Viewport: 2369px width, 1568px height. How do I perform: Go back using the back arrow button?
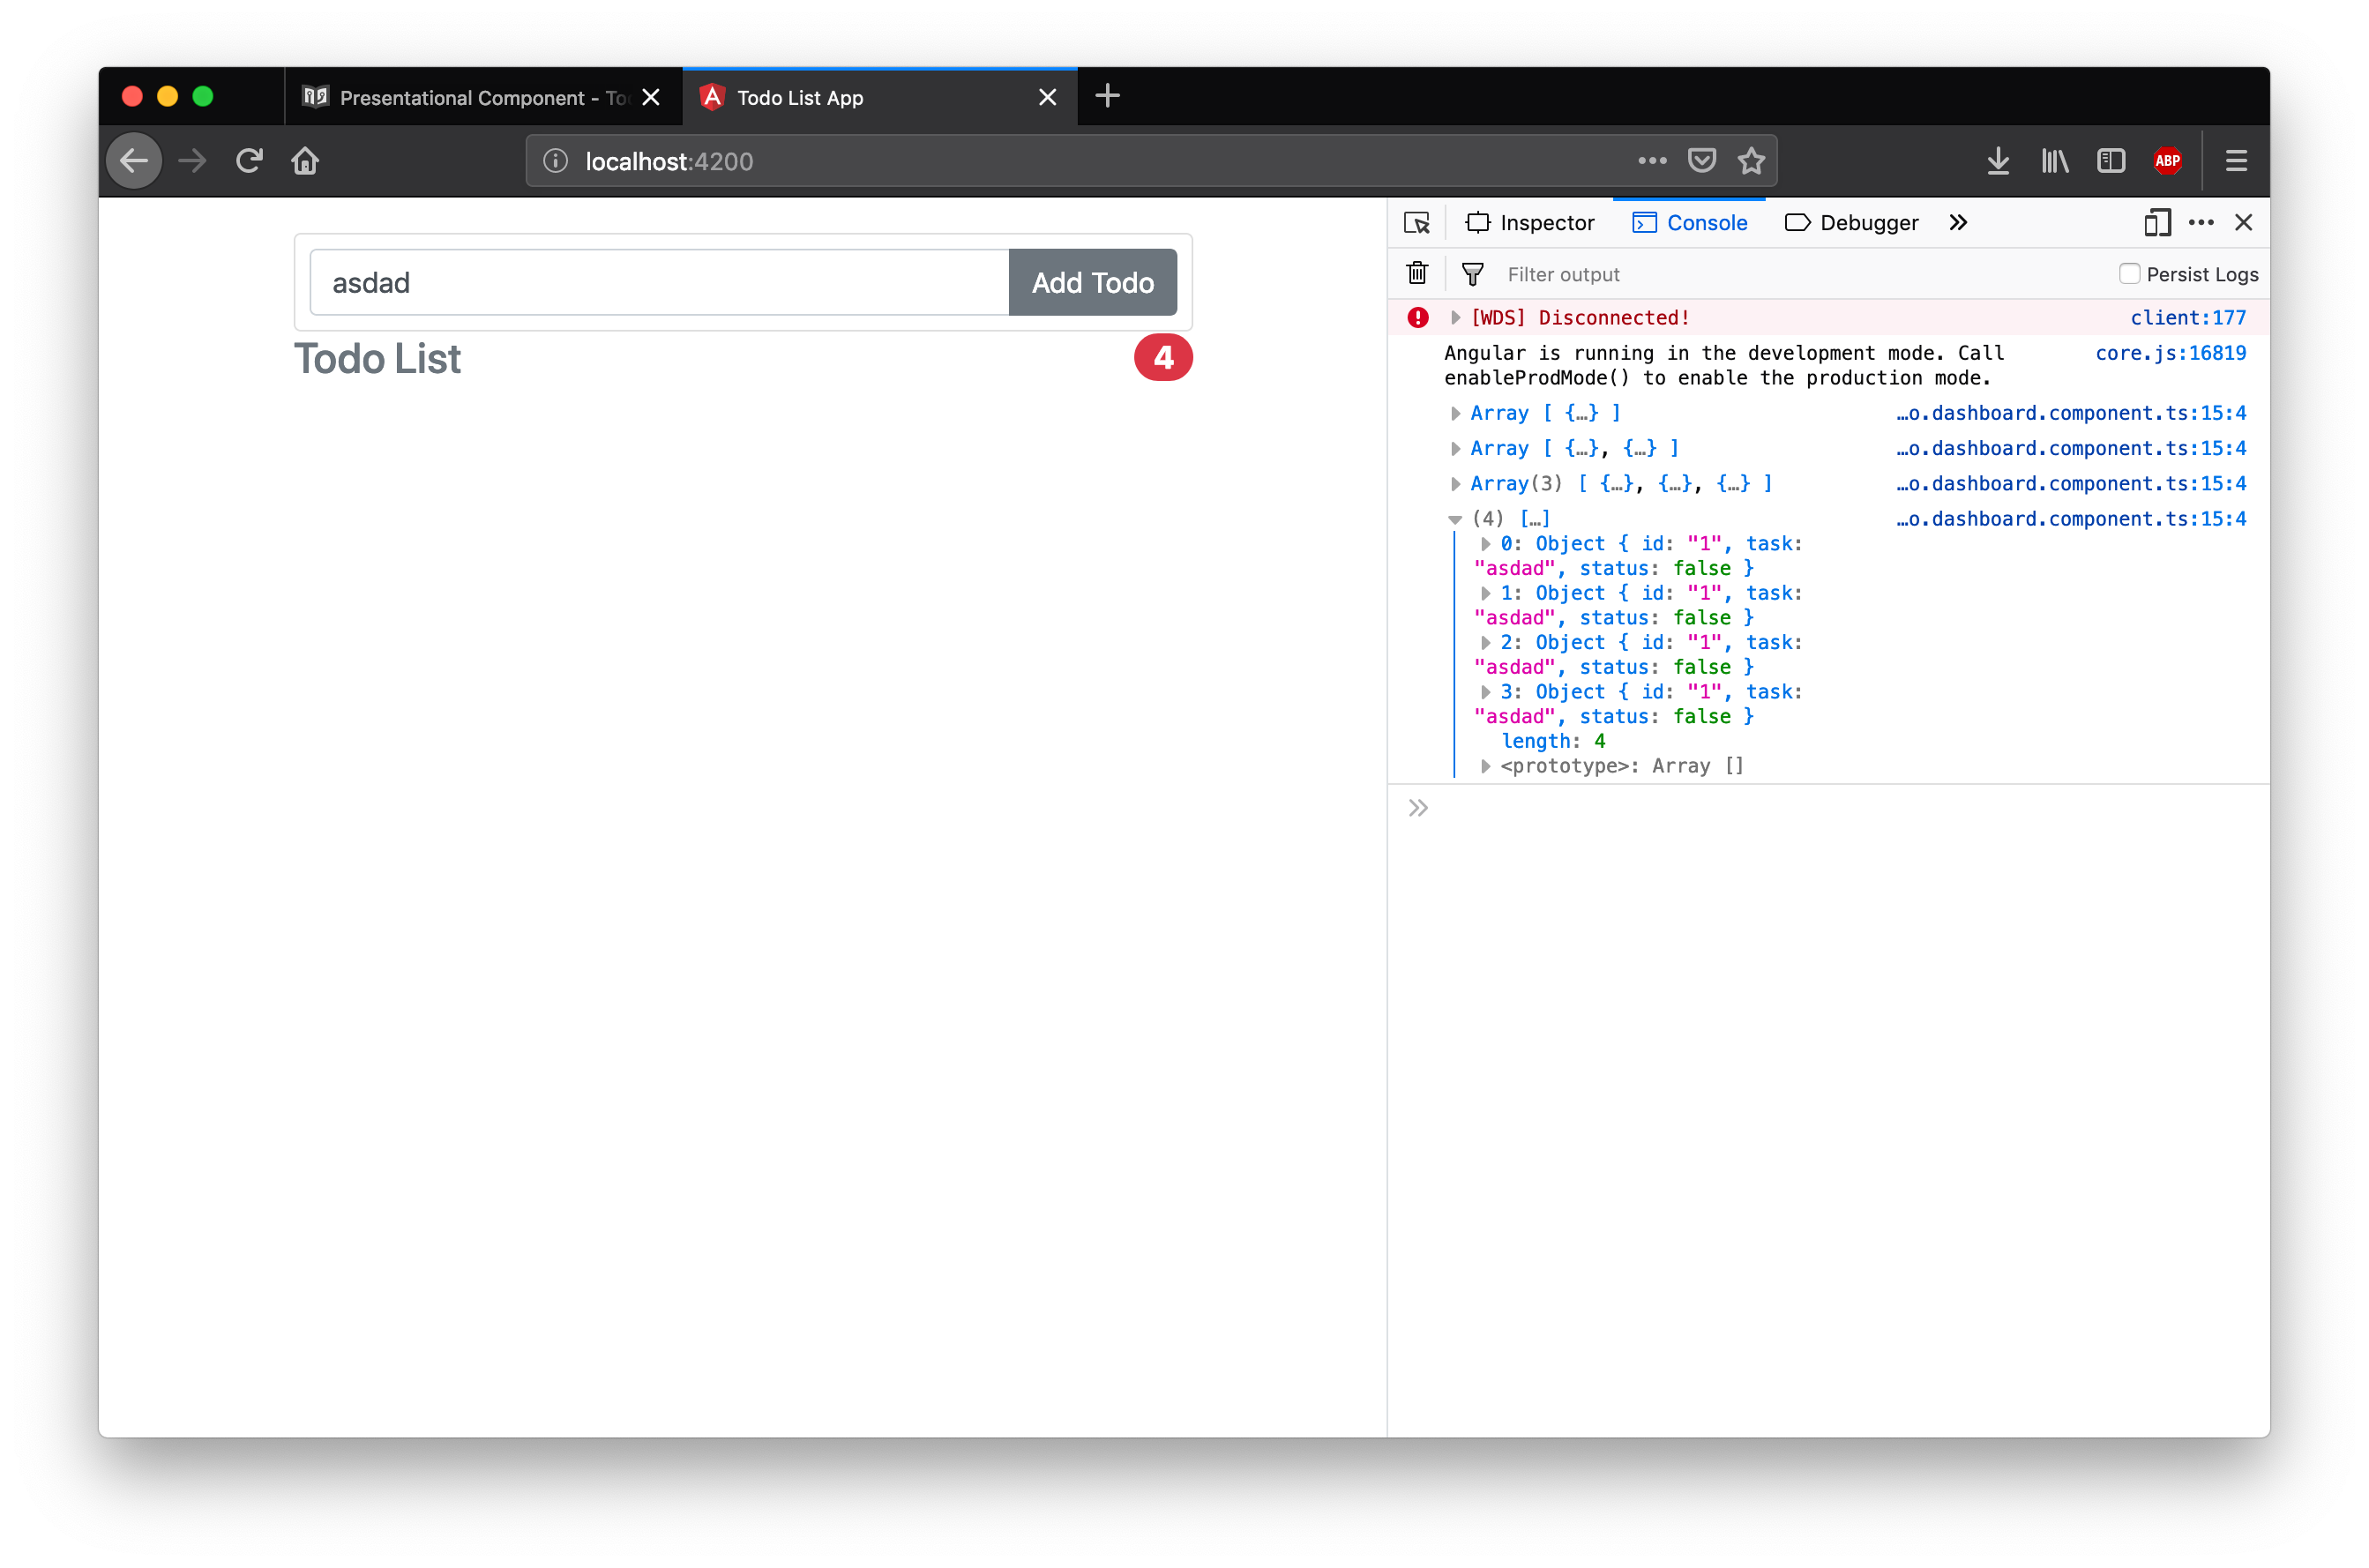(133, 161)
